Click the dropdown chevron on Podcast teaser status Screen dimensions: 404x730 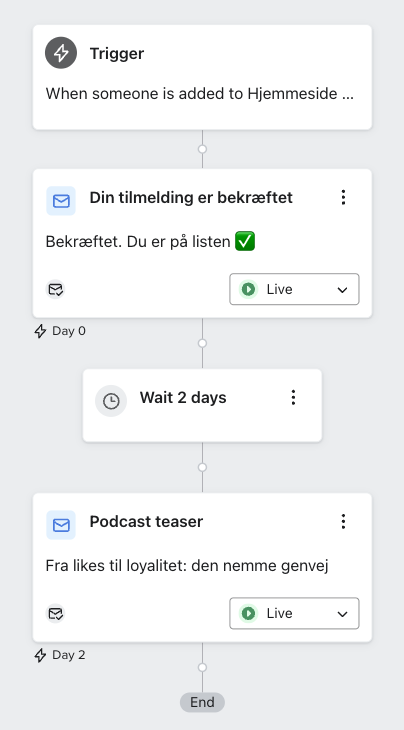tap(342, 614)
